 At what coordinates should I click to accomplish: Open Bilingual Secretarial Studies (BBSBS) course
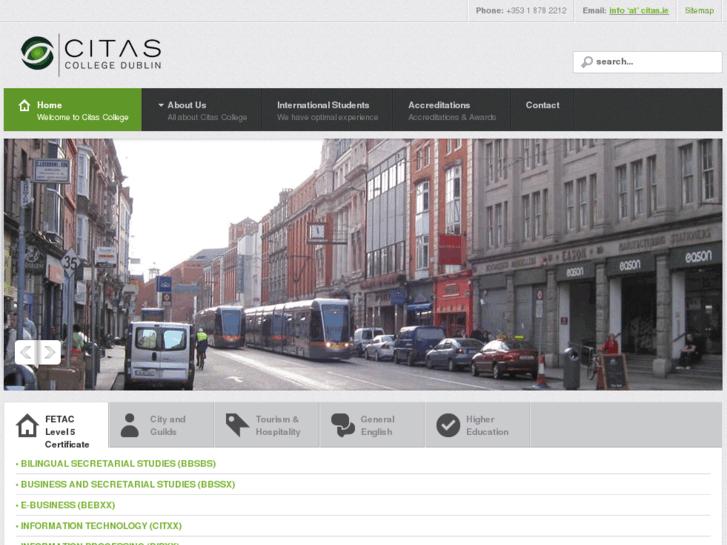(x=118, y=464)
